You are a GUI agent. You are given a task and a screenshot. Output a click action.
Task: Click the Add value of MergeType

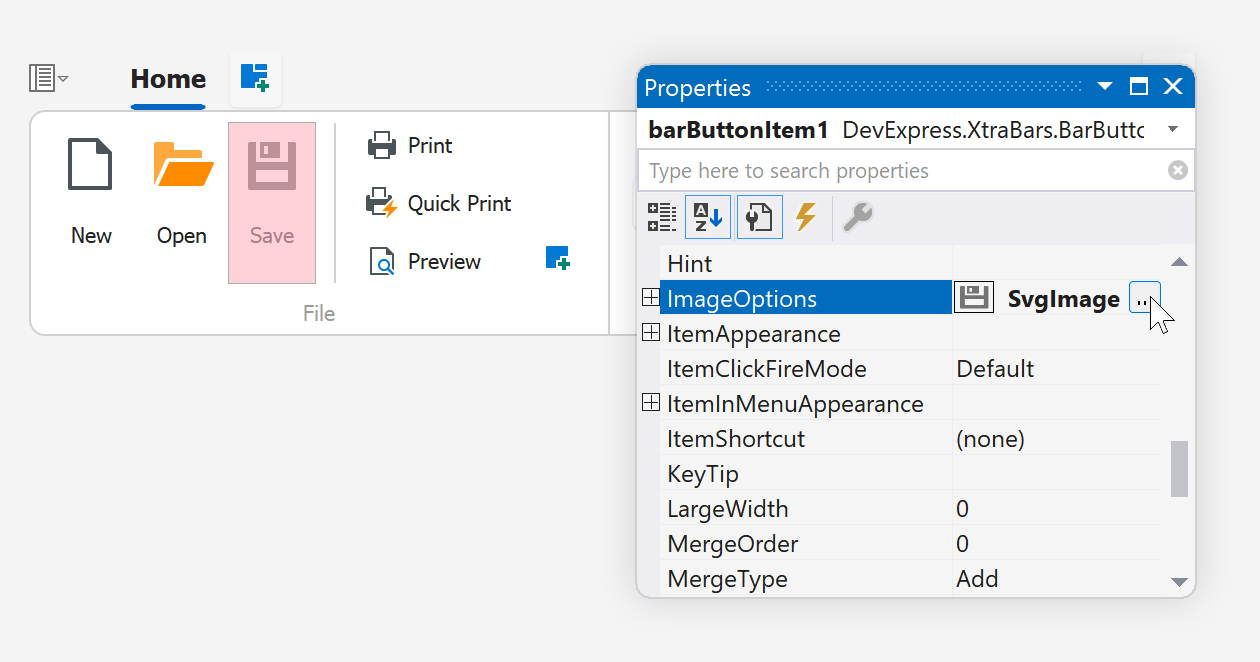tap(977, 579)
